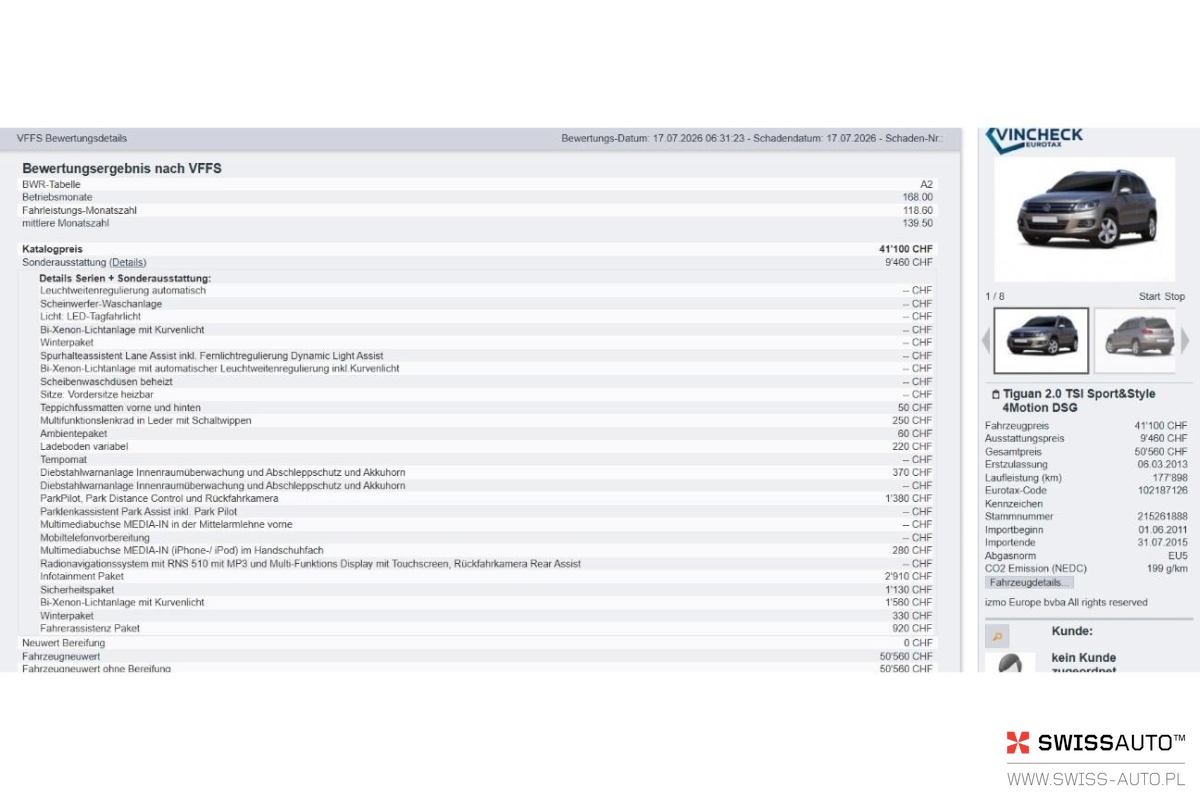Click the Tiguan 2.0 TSI Sport&Style title
This screenshot has width=1200, height=800.
click(1079, 401)
